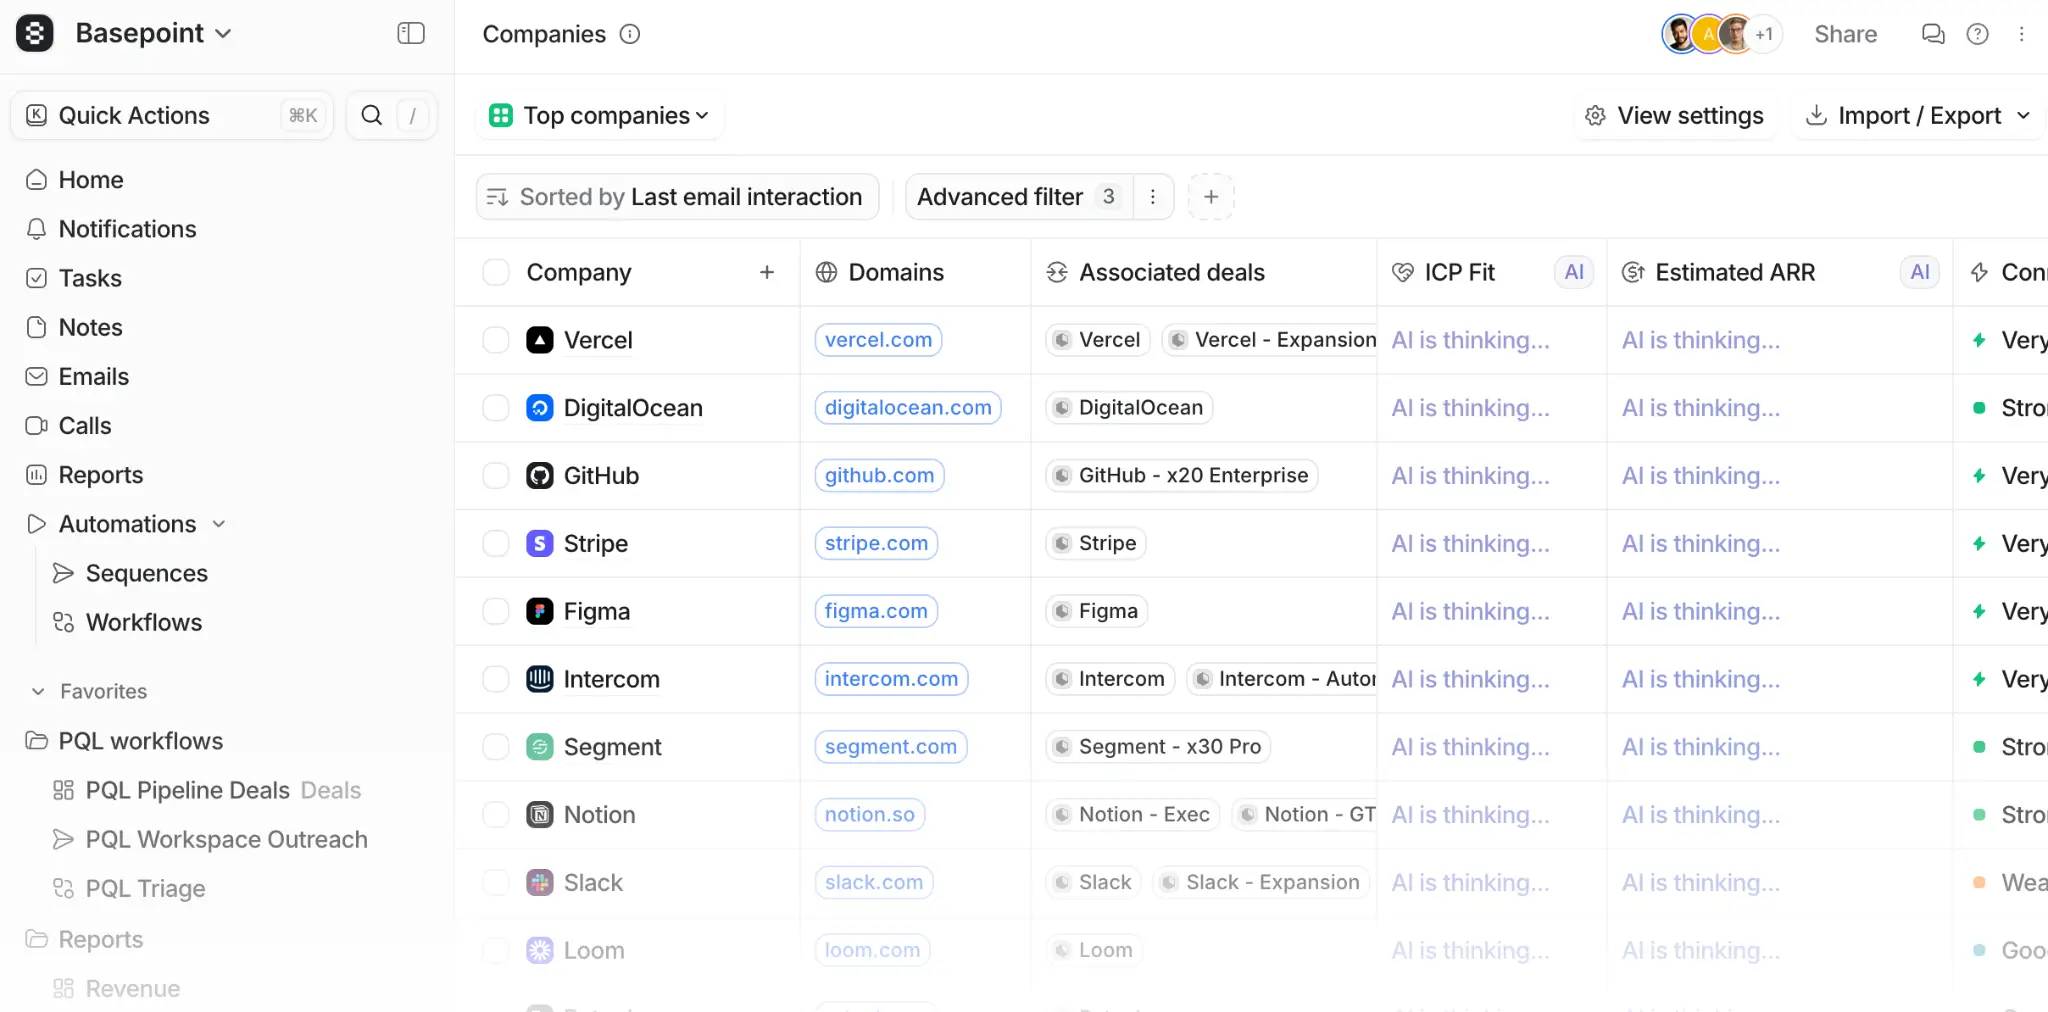Open Notes in sidebar

point(74,327)
